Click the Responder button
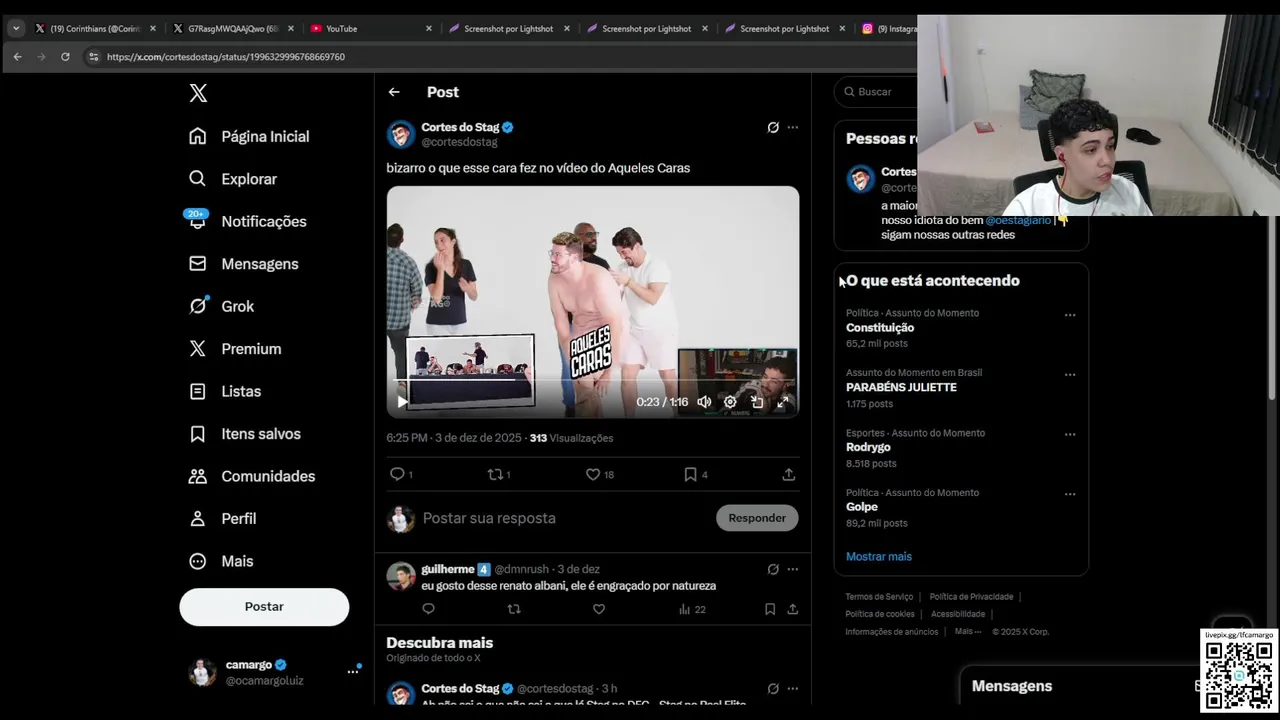 coord(757,518)
